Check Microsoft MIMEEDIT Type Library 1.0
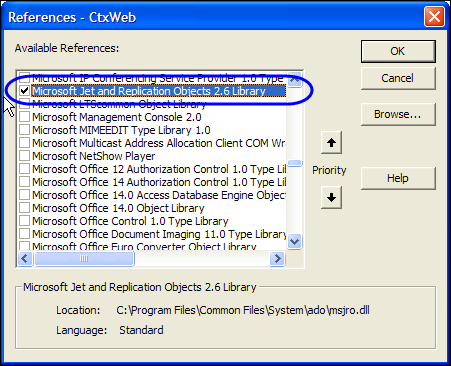 coord(24,130)
